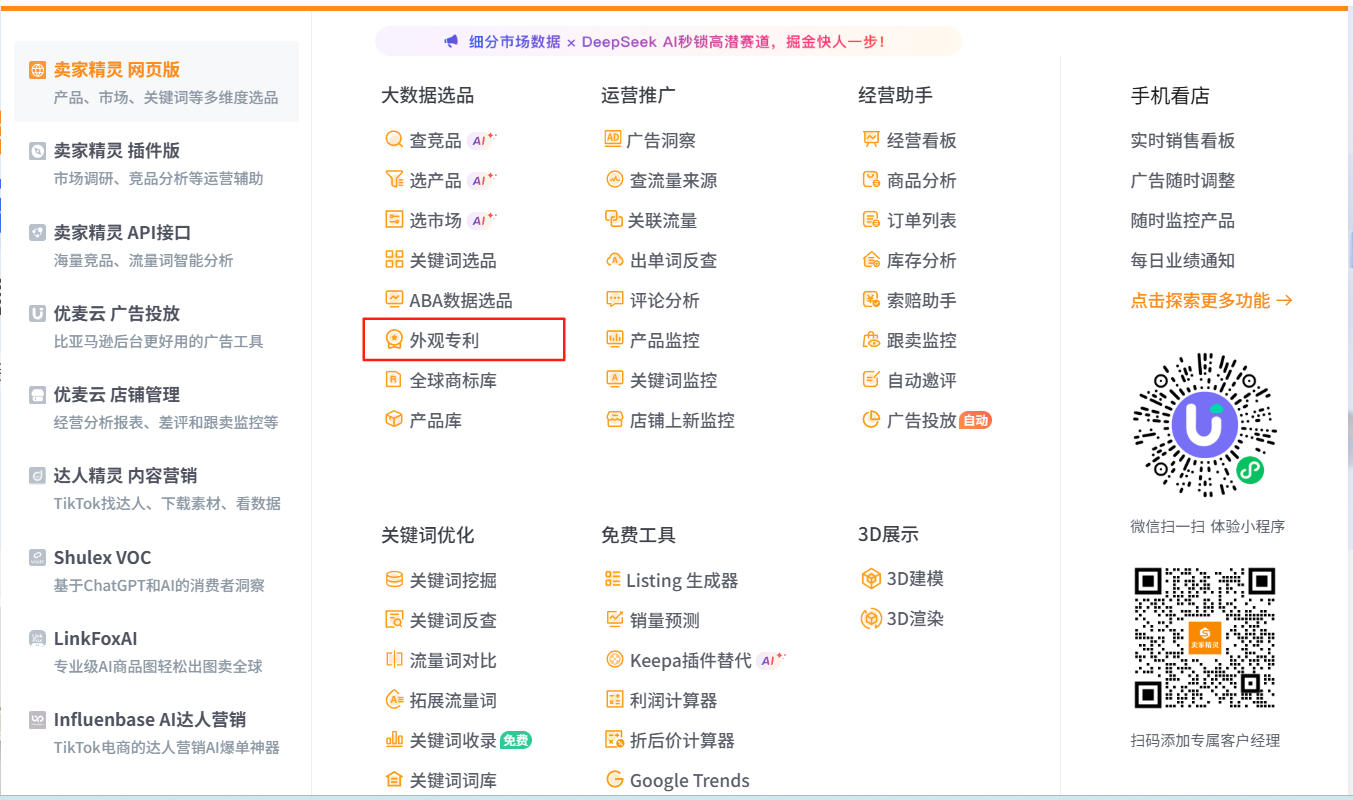Screen dimensions: 1353x800
Task: Click the 跟卖监控 icon
Action: click(x=871, y=340)
